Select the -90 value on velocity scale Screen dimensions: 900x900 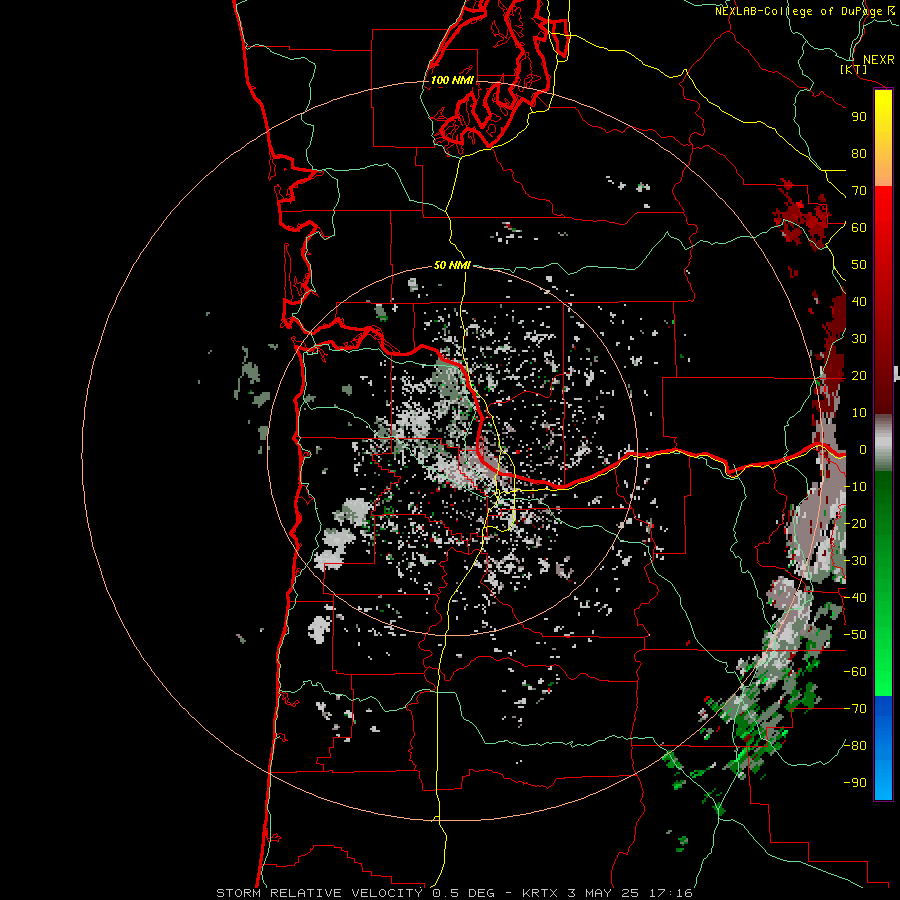click(x=855, y=783)
